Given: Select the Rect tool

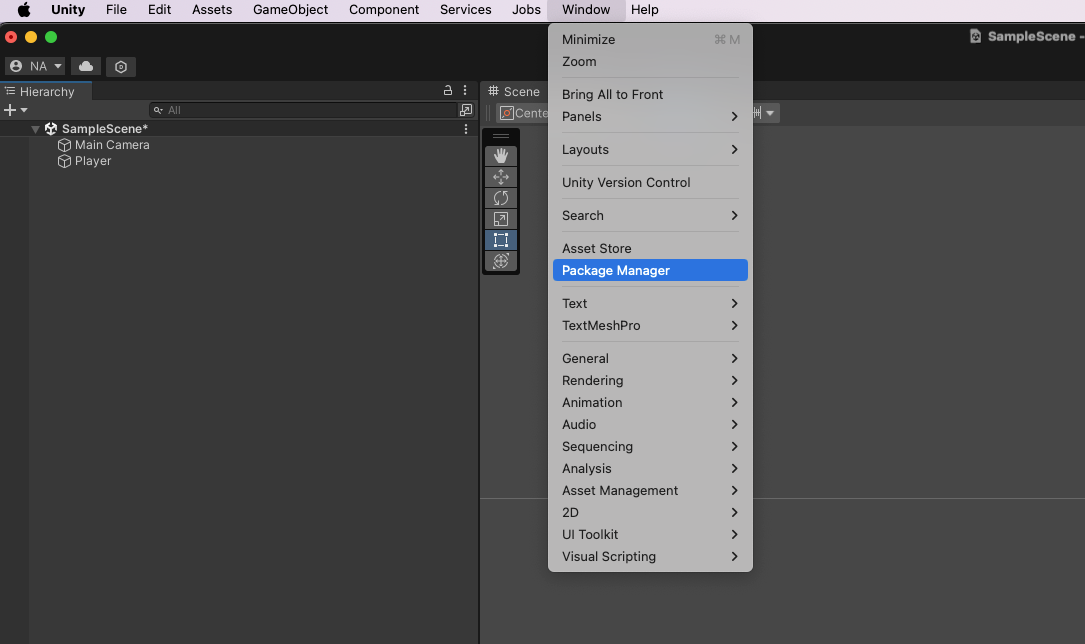Looking at the screenshot, I should (501, 240).
